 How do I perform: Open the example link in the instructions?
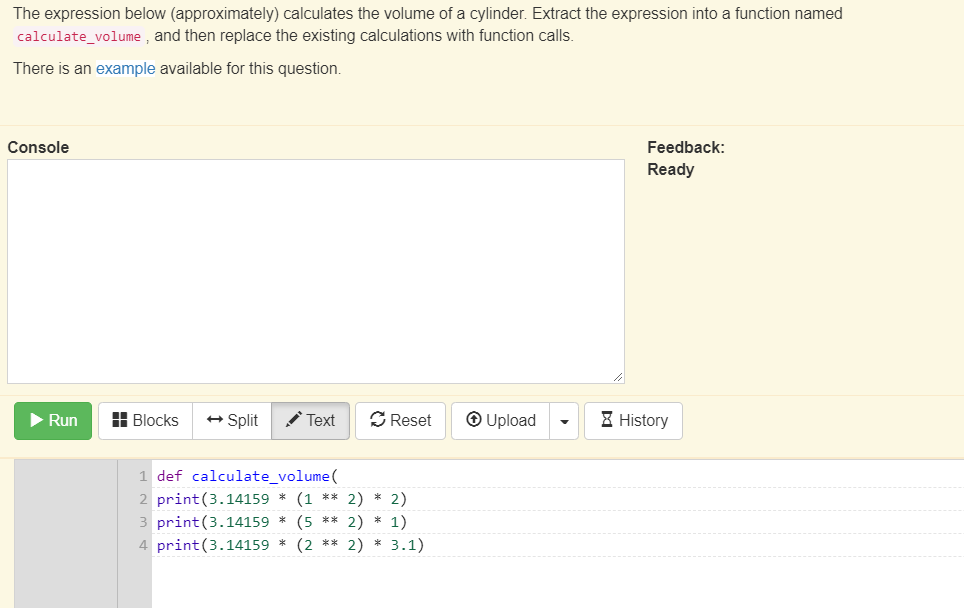pyautogui.click(x=125, y=68)
